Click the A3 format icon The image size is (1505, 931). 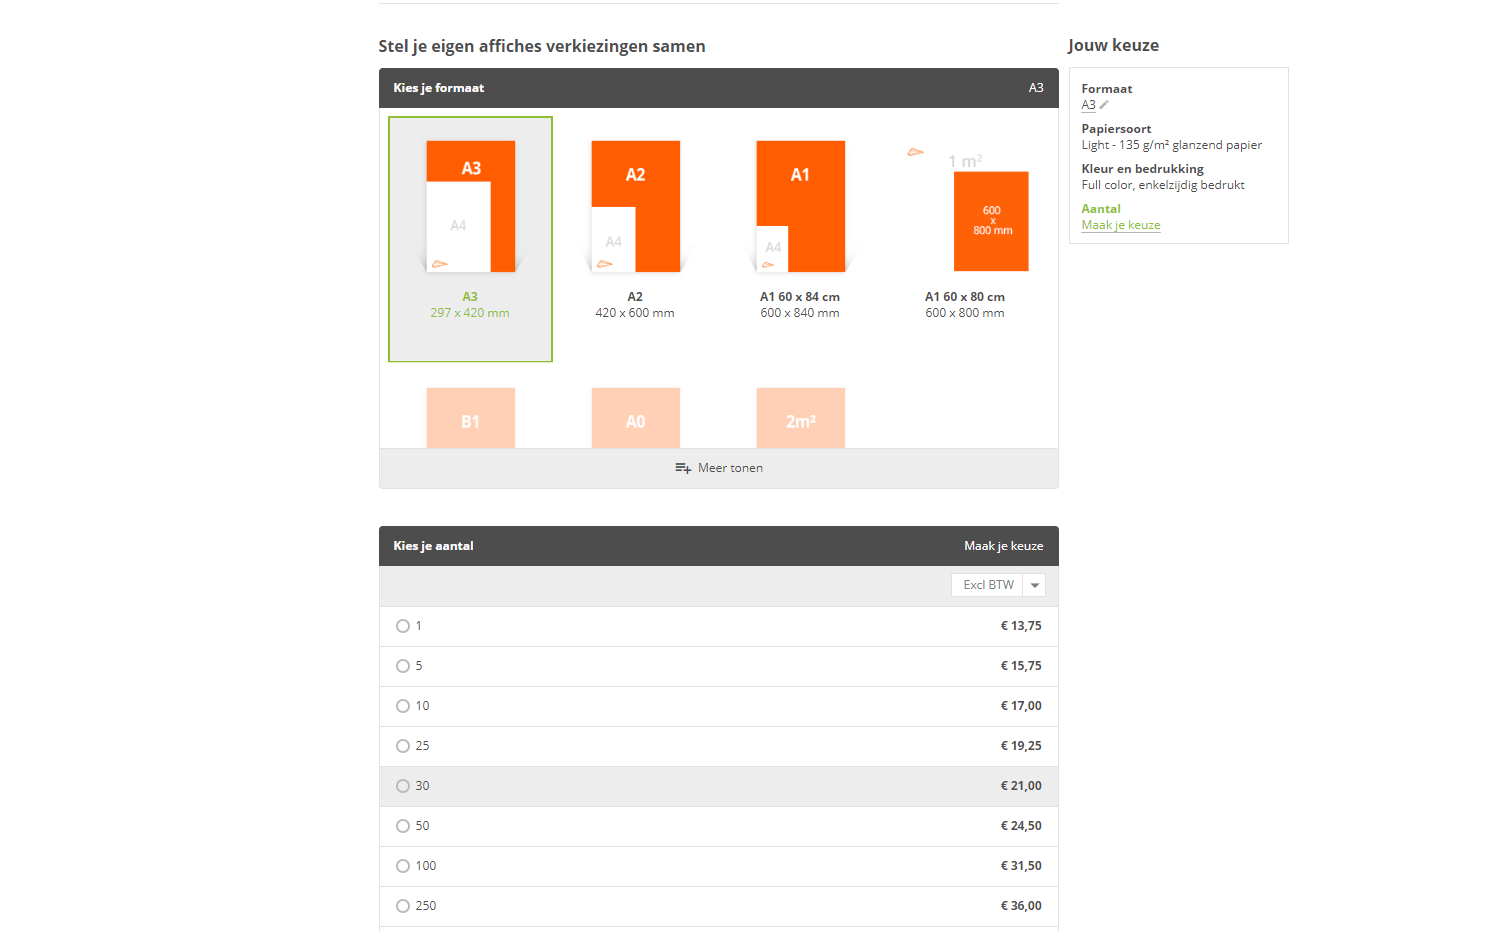(x=470, y=206)
